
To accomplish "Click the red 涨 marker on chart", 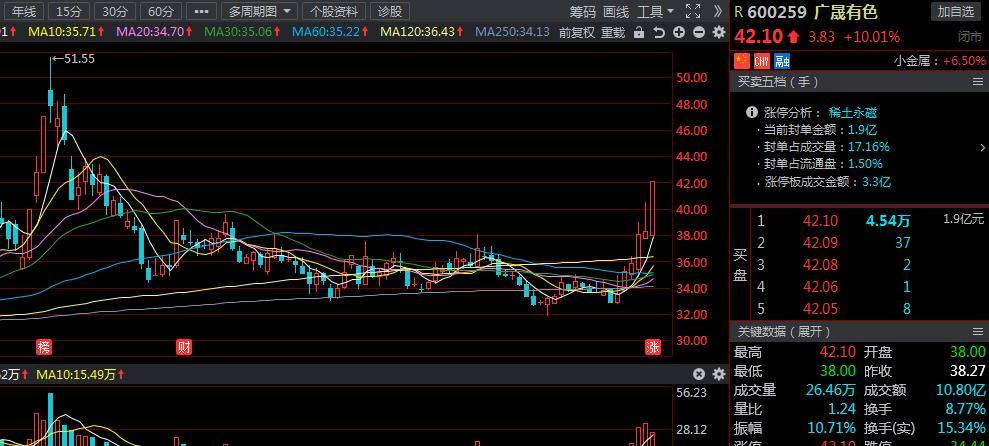I will coord(652,347).
